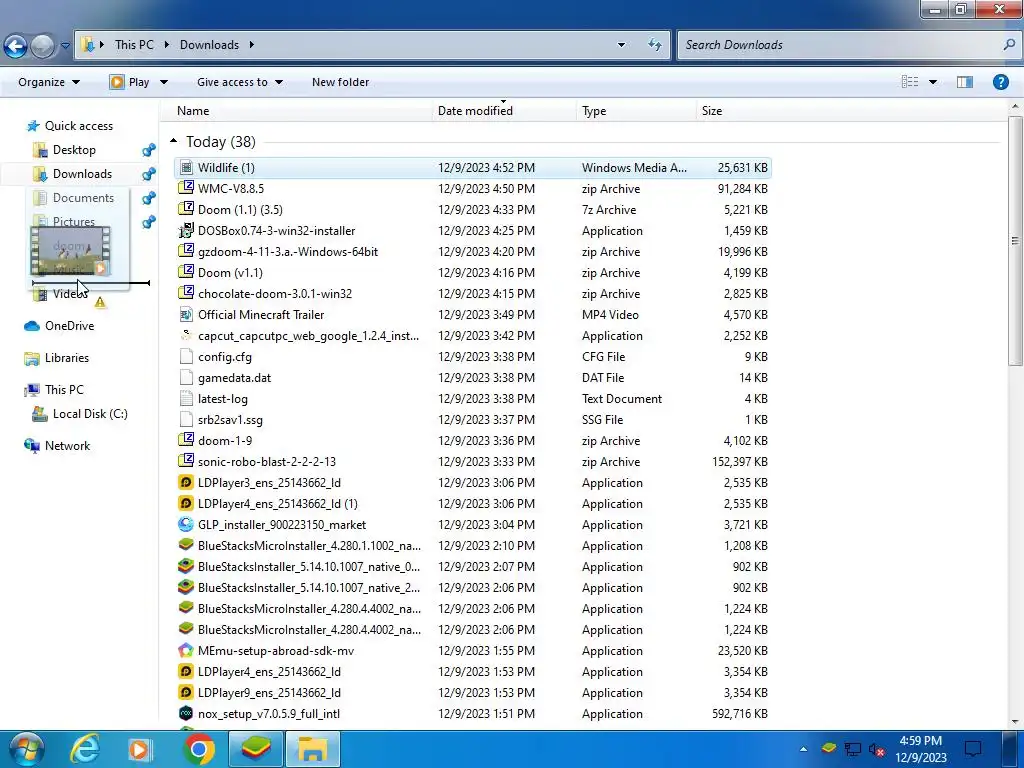Image resolution: width=1024 pixels, height=768 pixels.
Task: Click the blue Help icon
Action: (x=1000, y=82)
